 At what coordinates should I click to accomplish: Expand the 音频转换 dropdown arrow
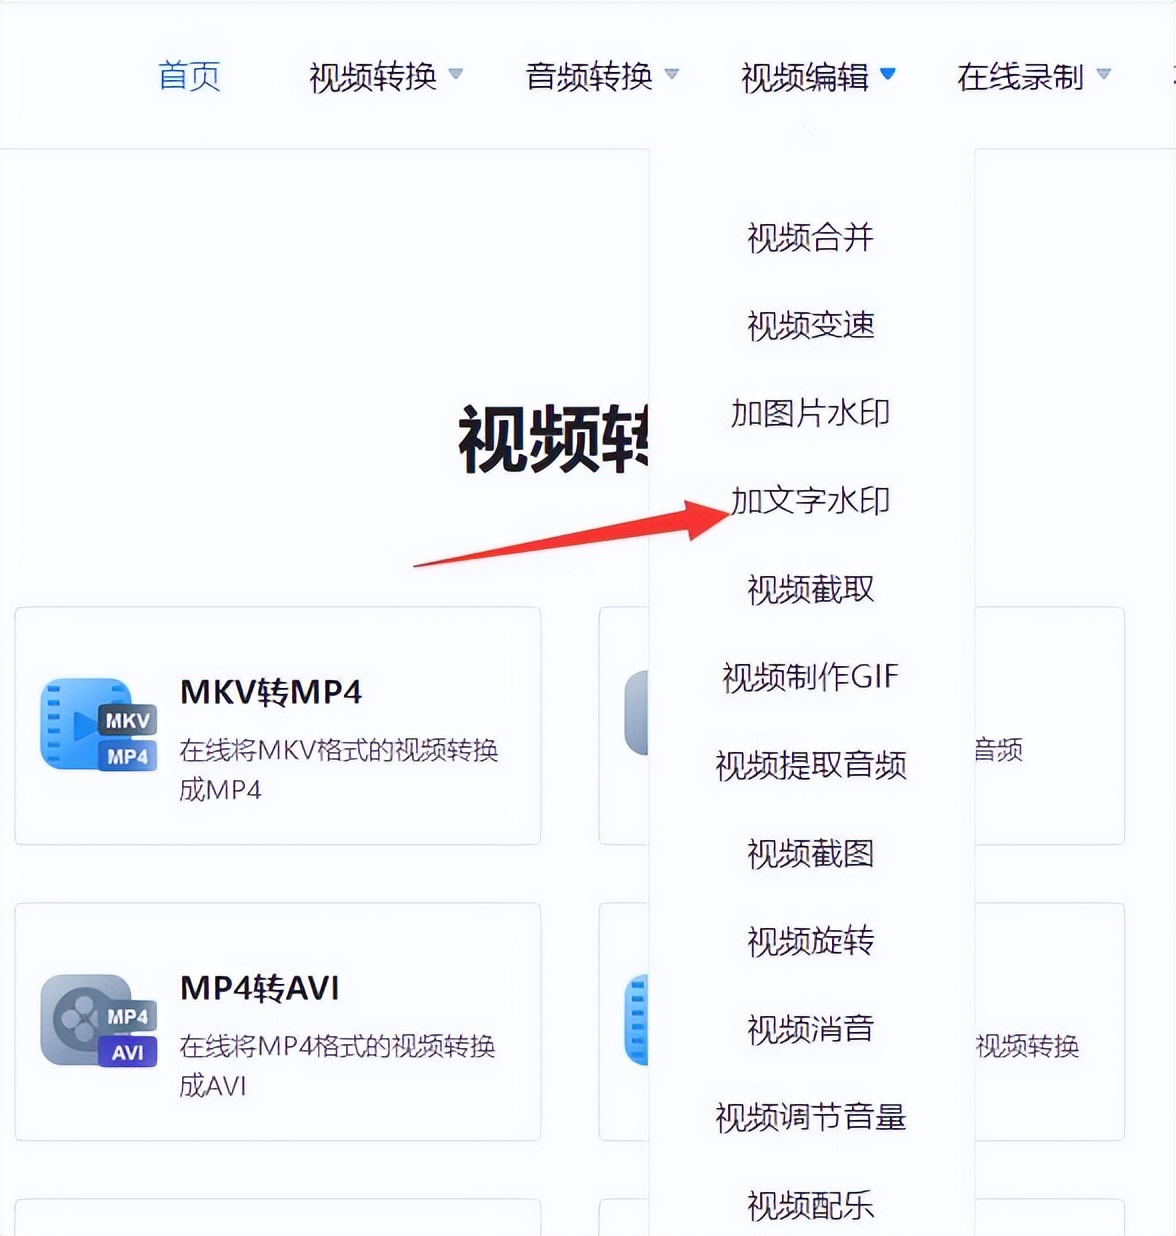(672, 74)
